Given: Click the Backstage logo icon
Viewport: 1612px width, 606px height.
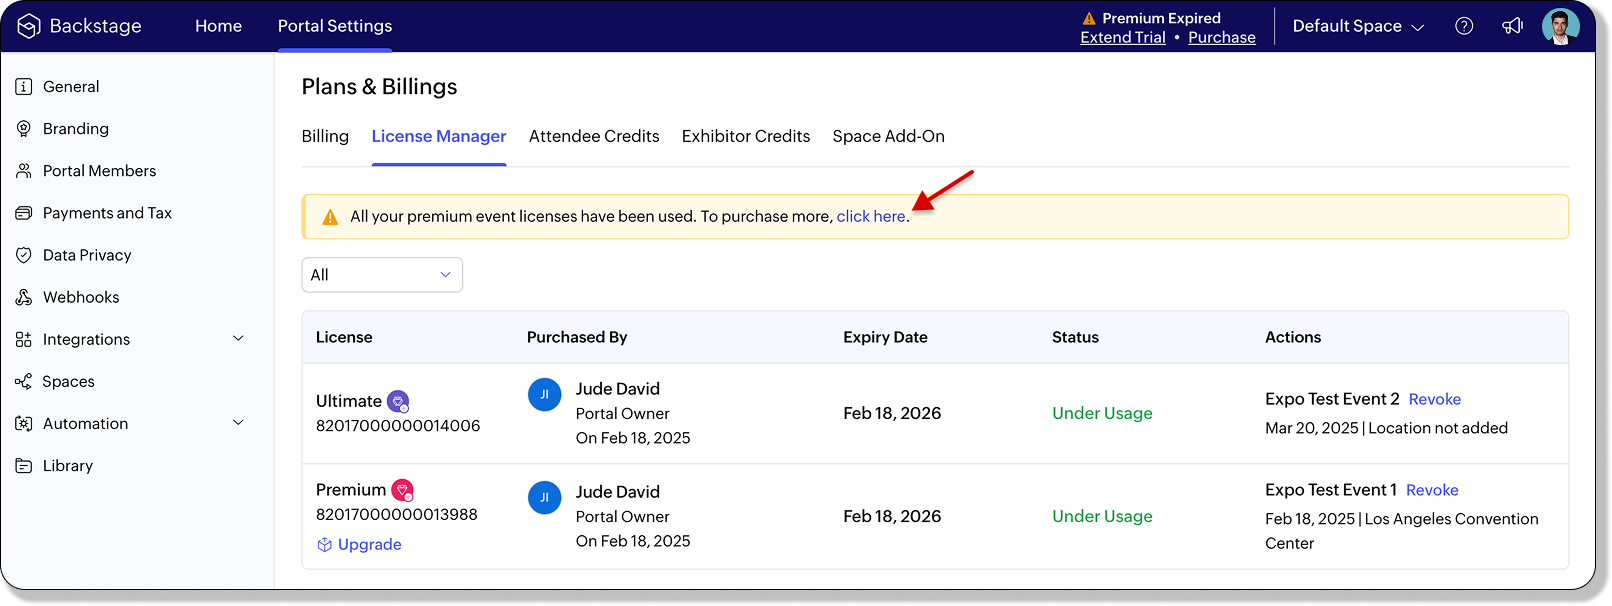Looking at the screenshot, I should pos(29,26).
